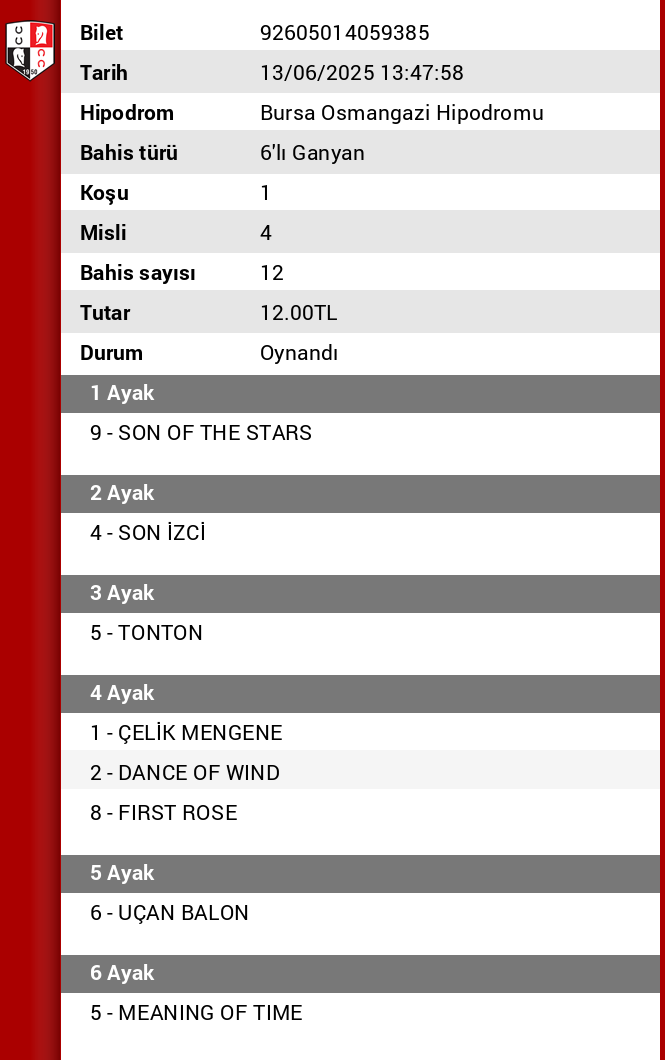
Task: Click the Tutar amount 12.00TL
Action: pos(298,313)
